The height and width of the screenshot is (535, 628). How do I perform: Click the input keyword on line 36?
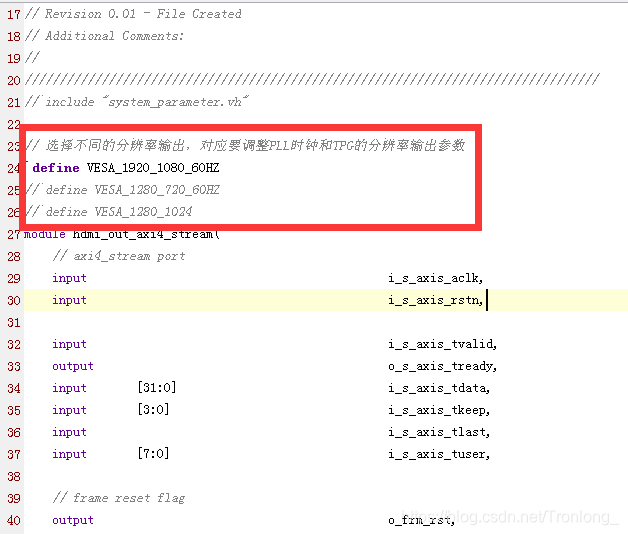(x=69, y=432)
